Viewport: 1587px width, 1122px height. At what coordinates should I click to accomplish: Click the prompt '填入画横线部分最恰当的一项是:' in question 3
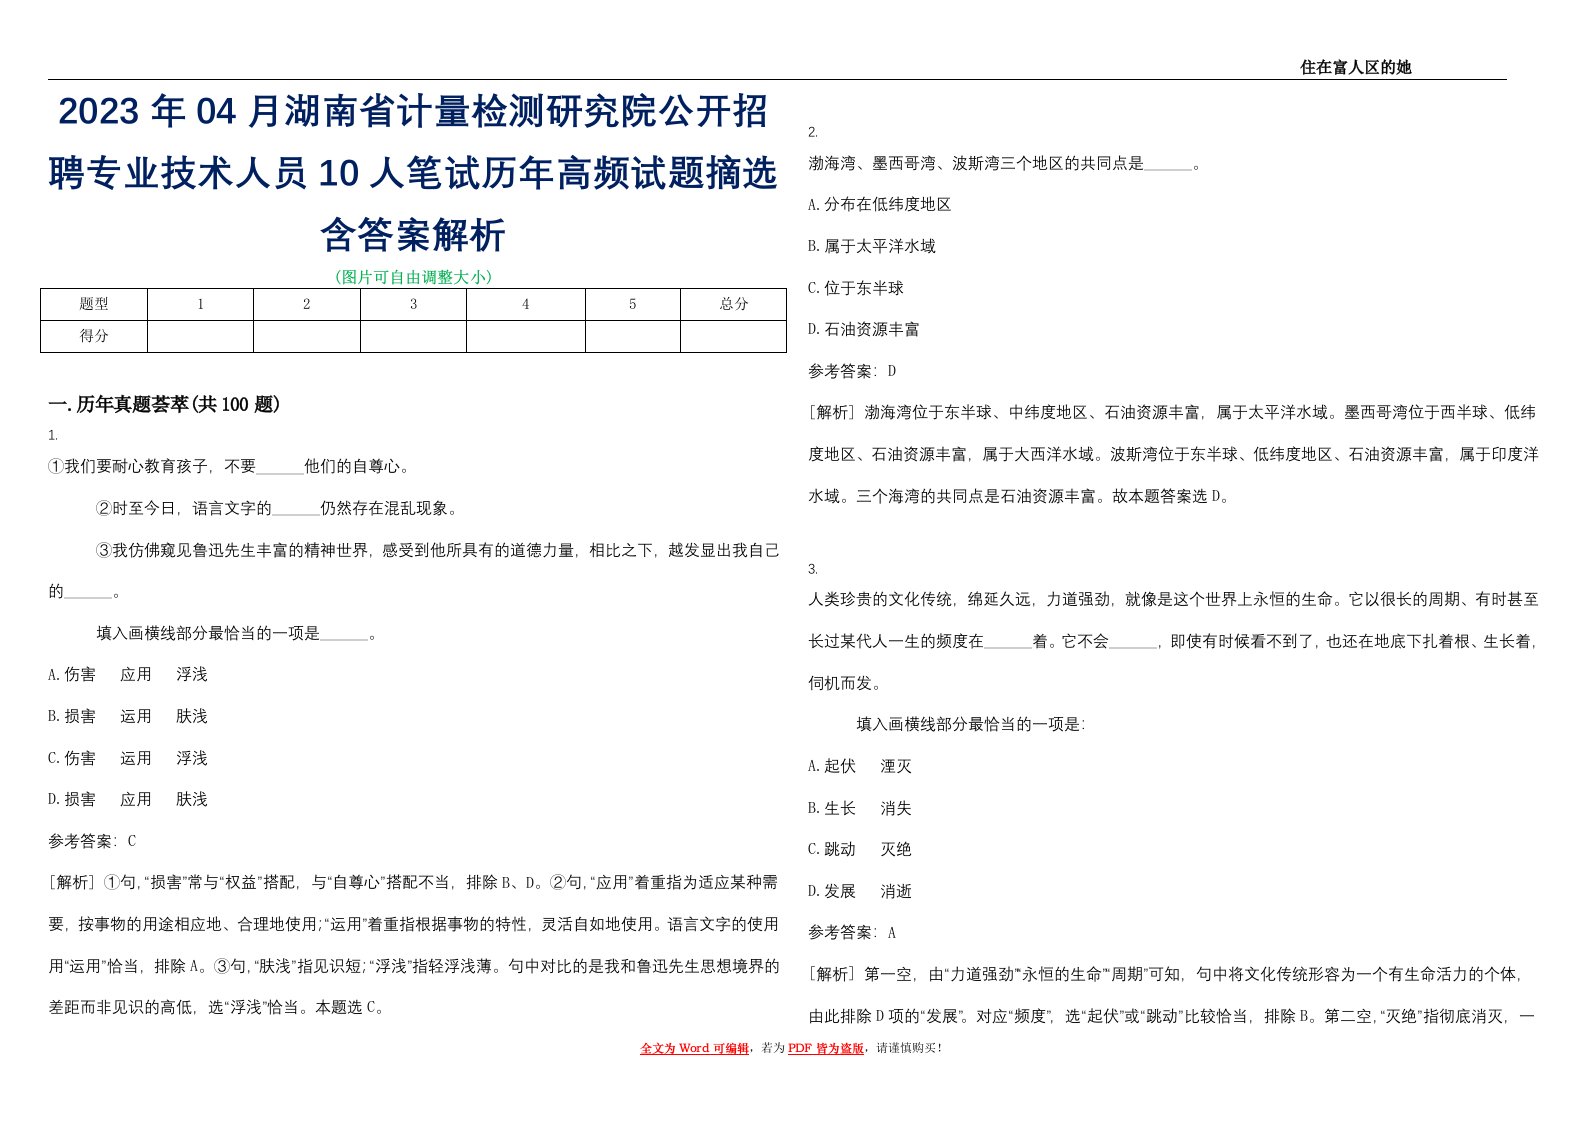click(970, 724)
